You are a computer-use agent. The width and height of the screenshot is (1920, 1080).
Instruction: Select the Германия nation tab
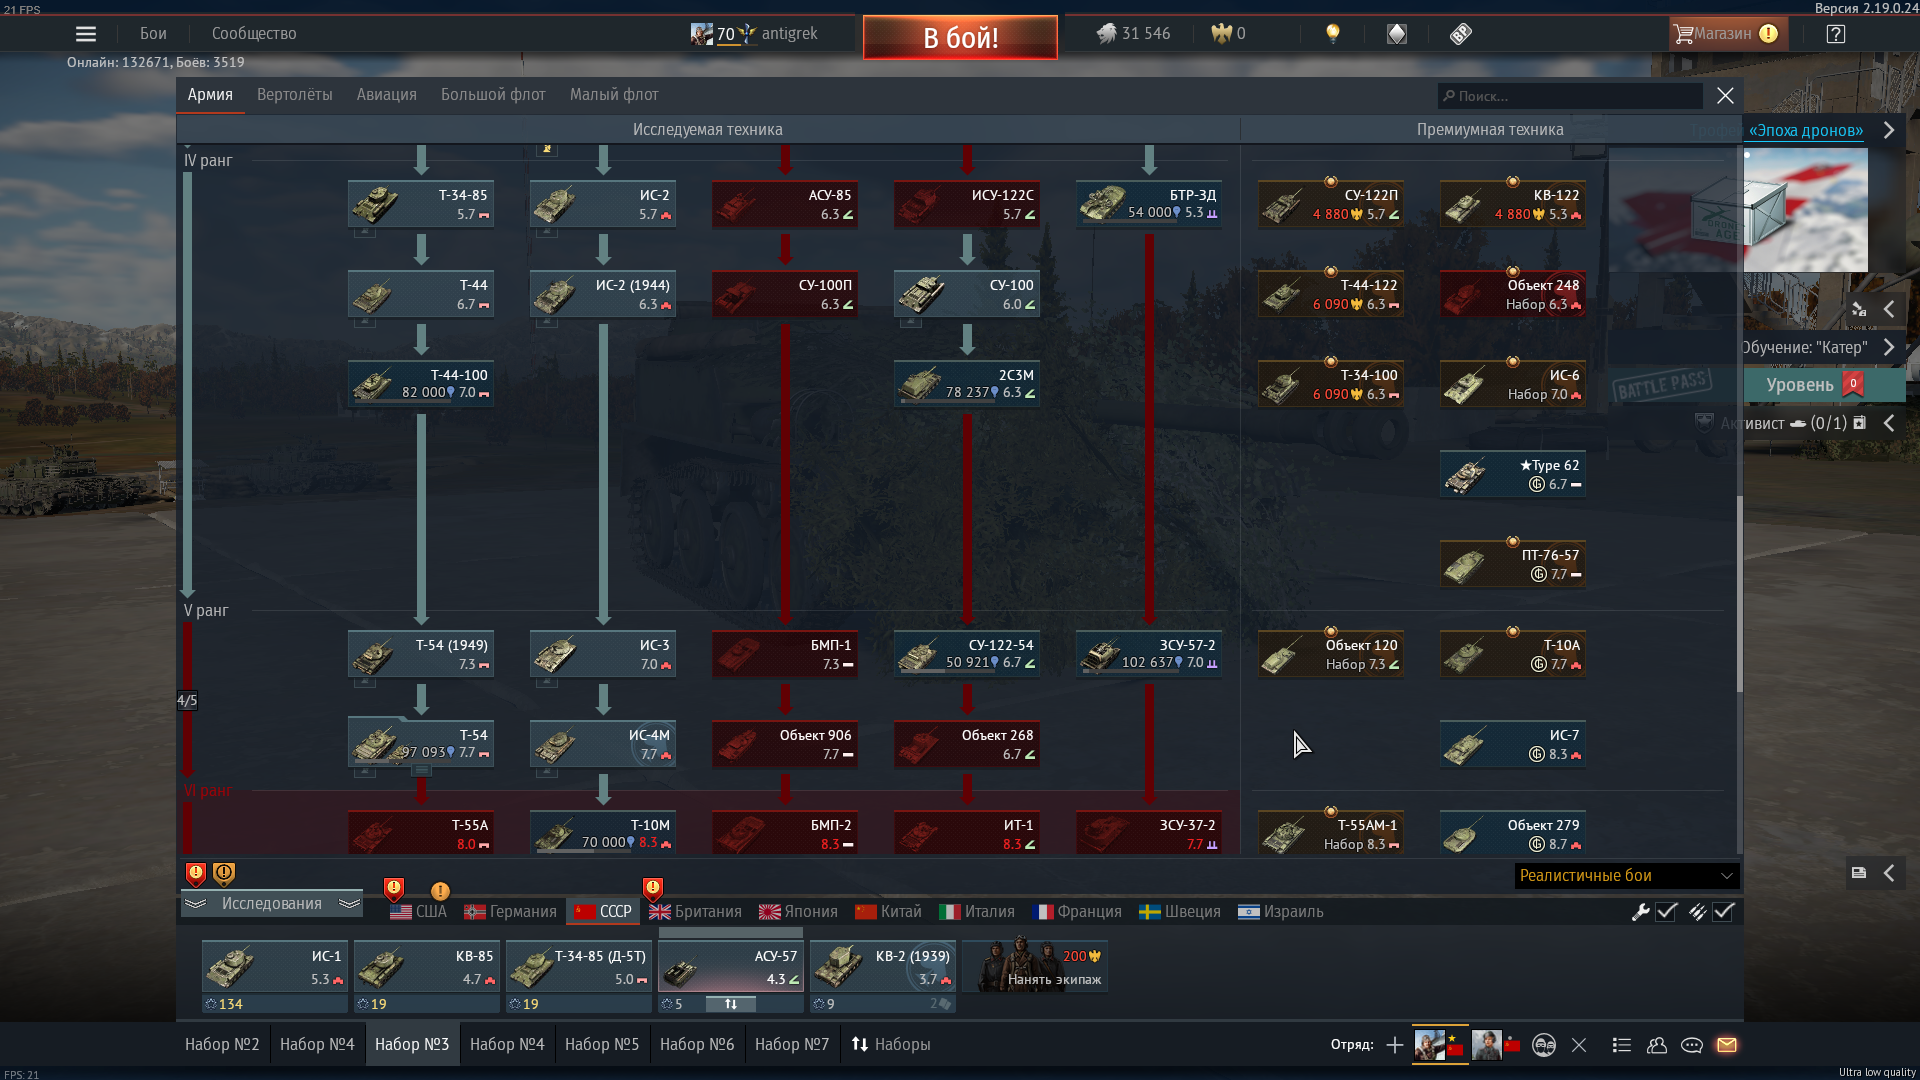[x=510, y=912]
